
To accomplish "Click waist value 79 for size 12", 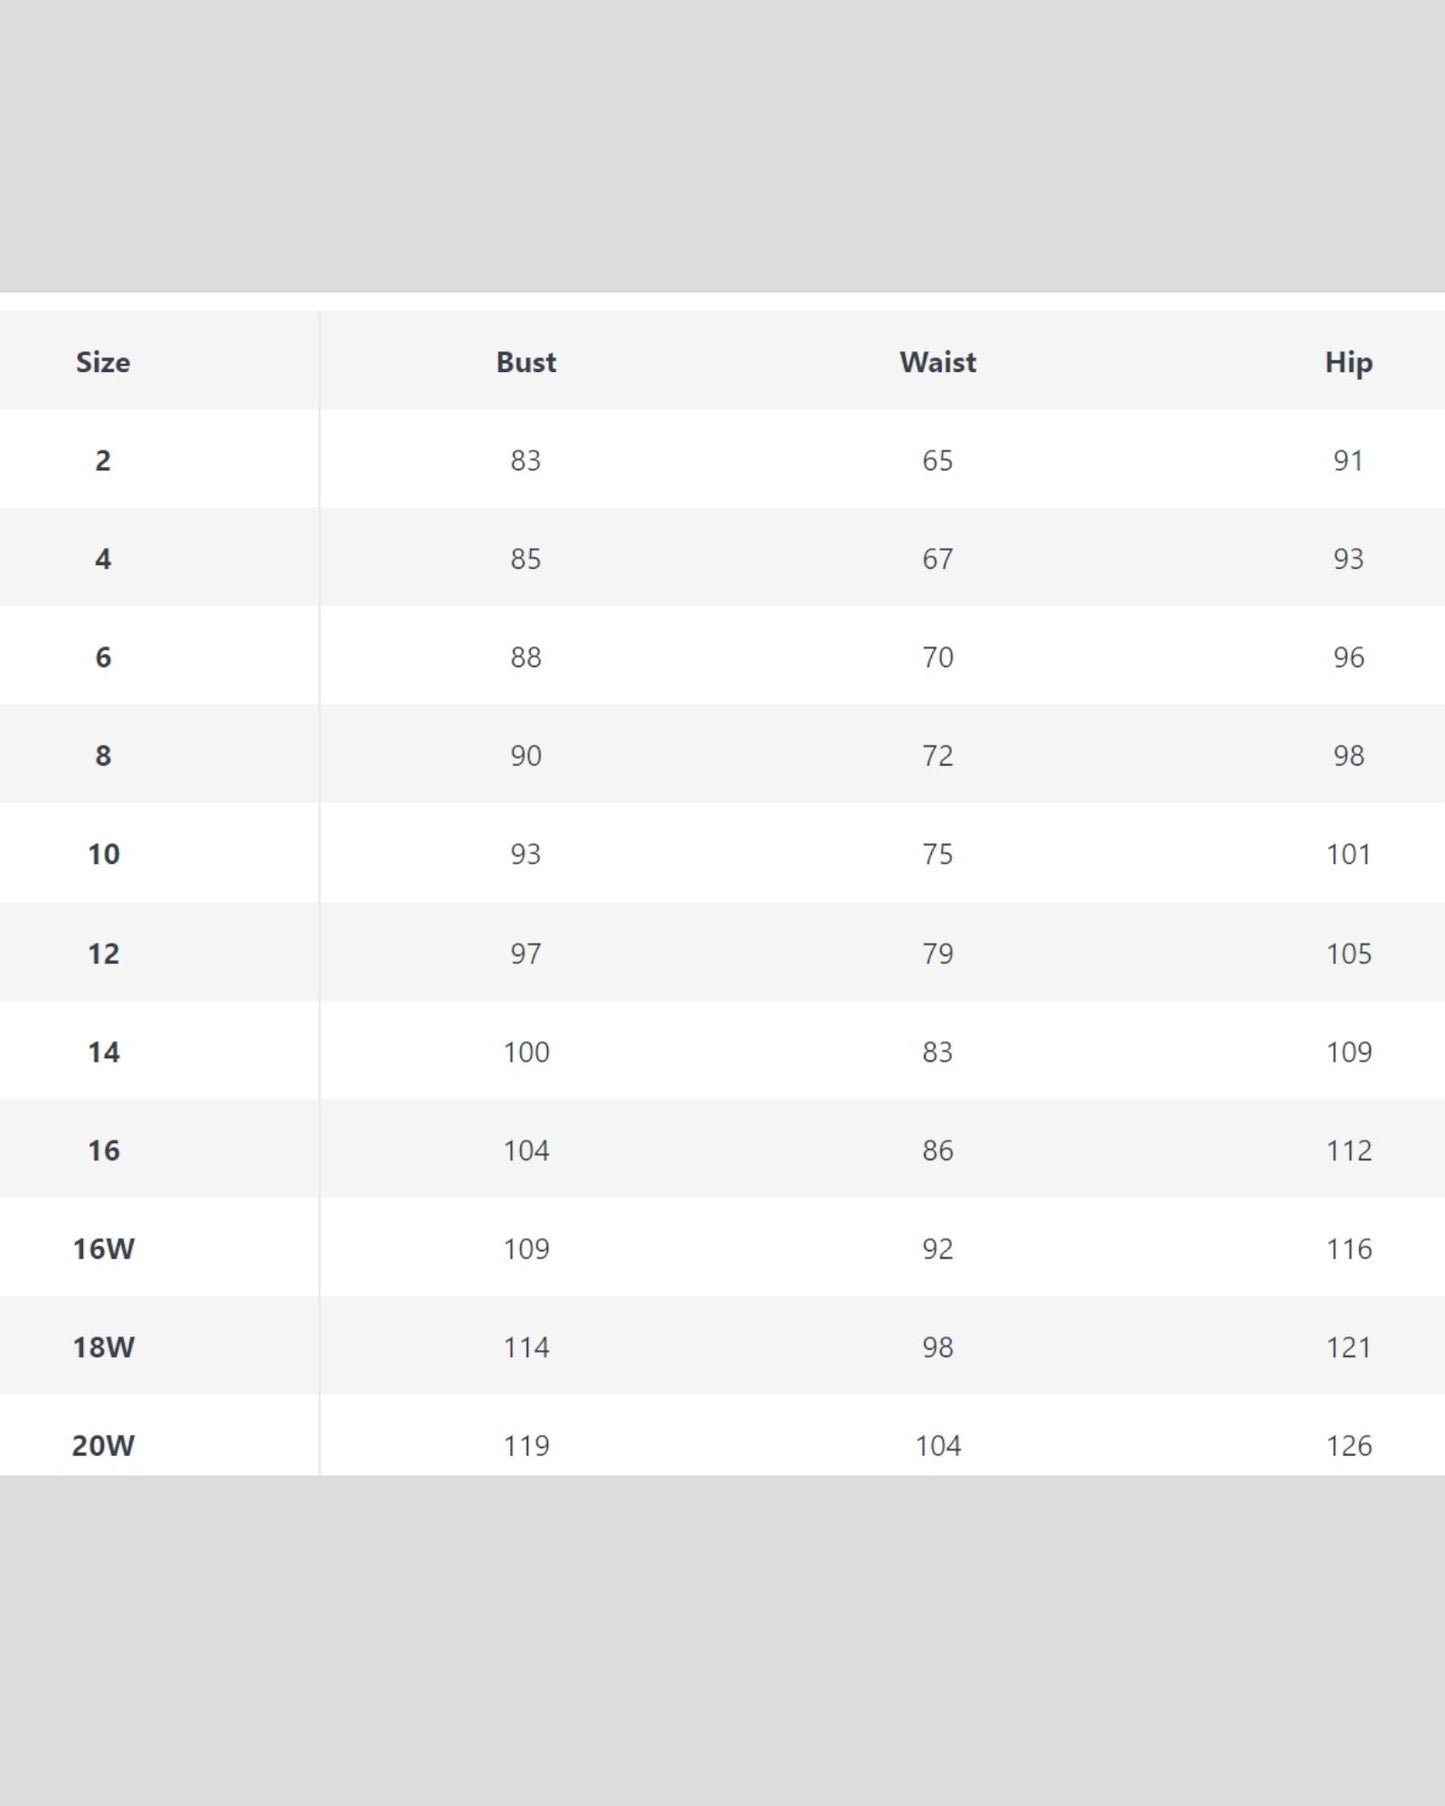I will pos(937,953).
